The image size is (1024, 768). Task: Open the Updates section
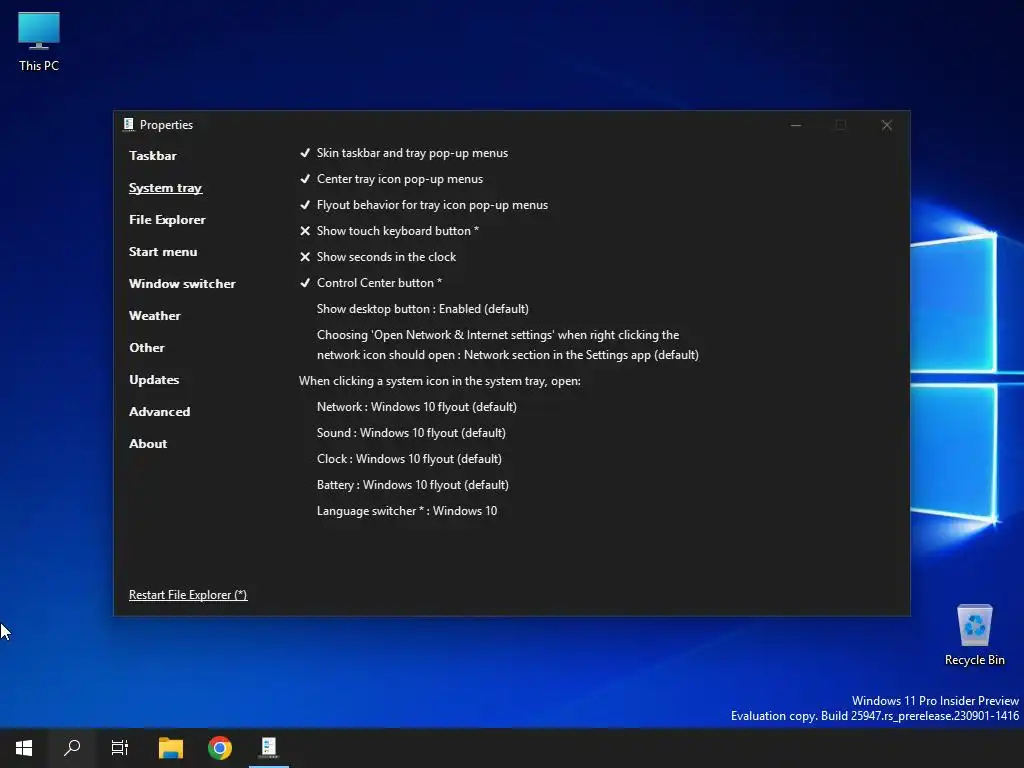pos(154,379)
